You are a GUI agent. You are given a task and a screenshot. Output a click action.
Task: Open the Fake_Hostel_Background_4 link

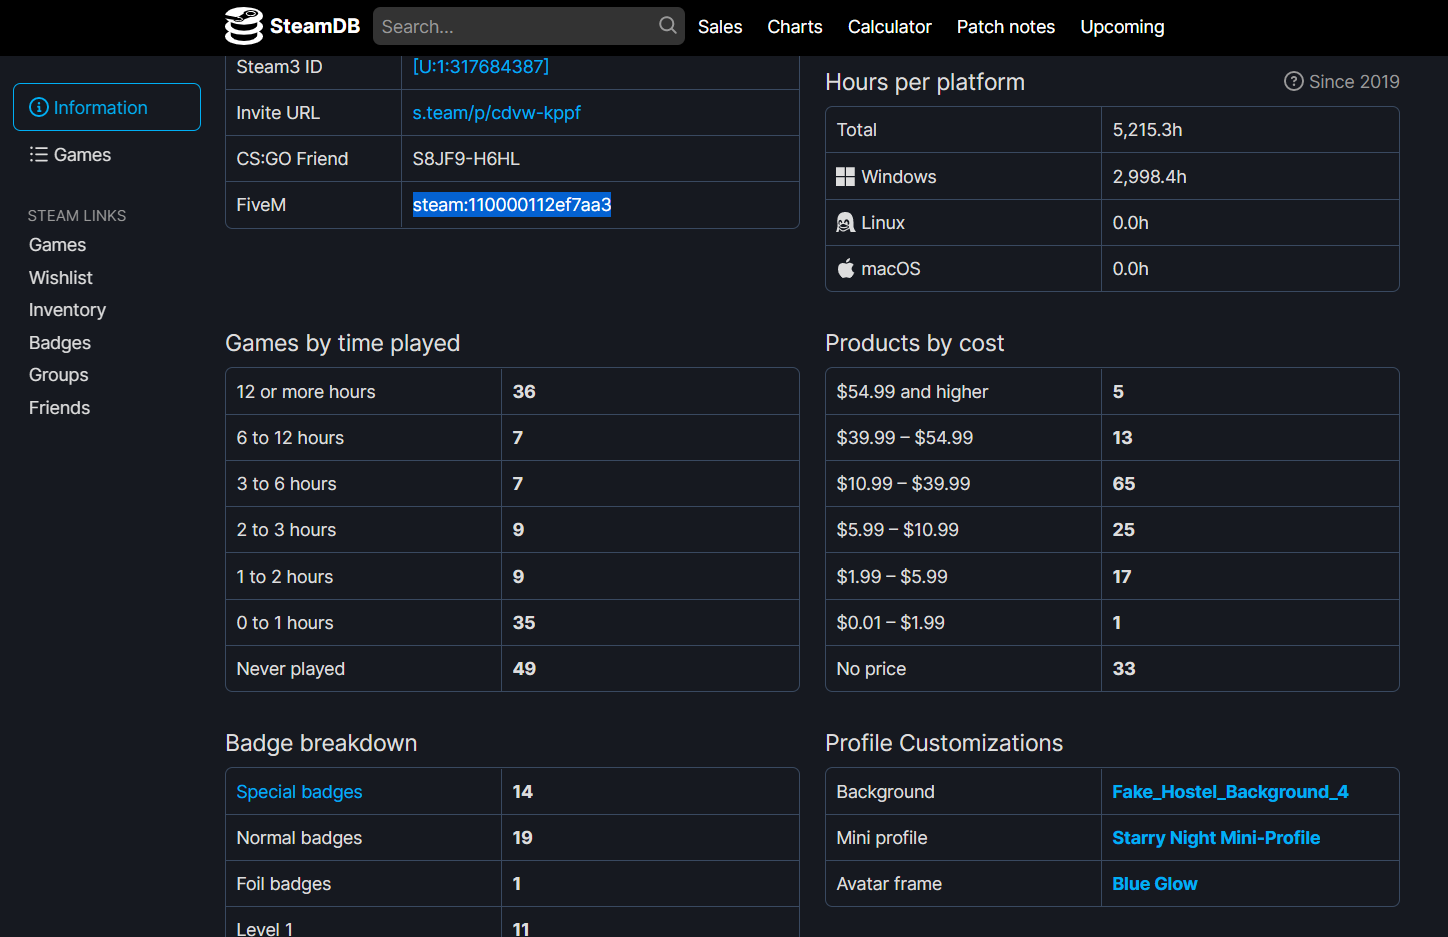(1230, 792)
